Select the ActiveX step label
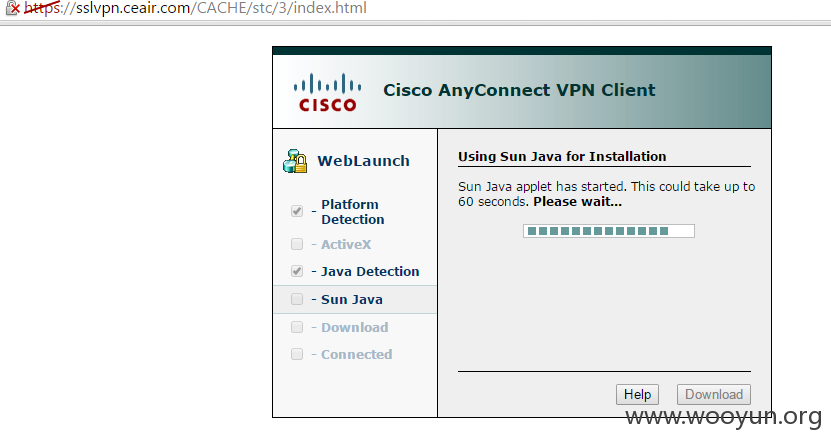The image size is (831, 445). pos(346,245)
